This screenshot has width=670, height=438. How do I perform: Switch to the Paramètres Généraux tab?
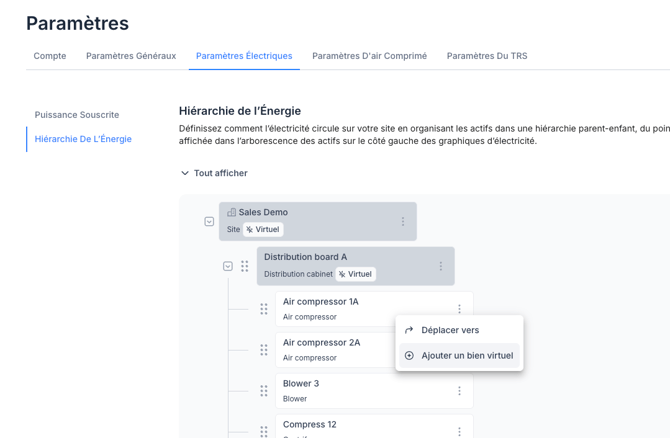pyautogui.click(x=131, y=56)
